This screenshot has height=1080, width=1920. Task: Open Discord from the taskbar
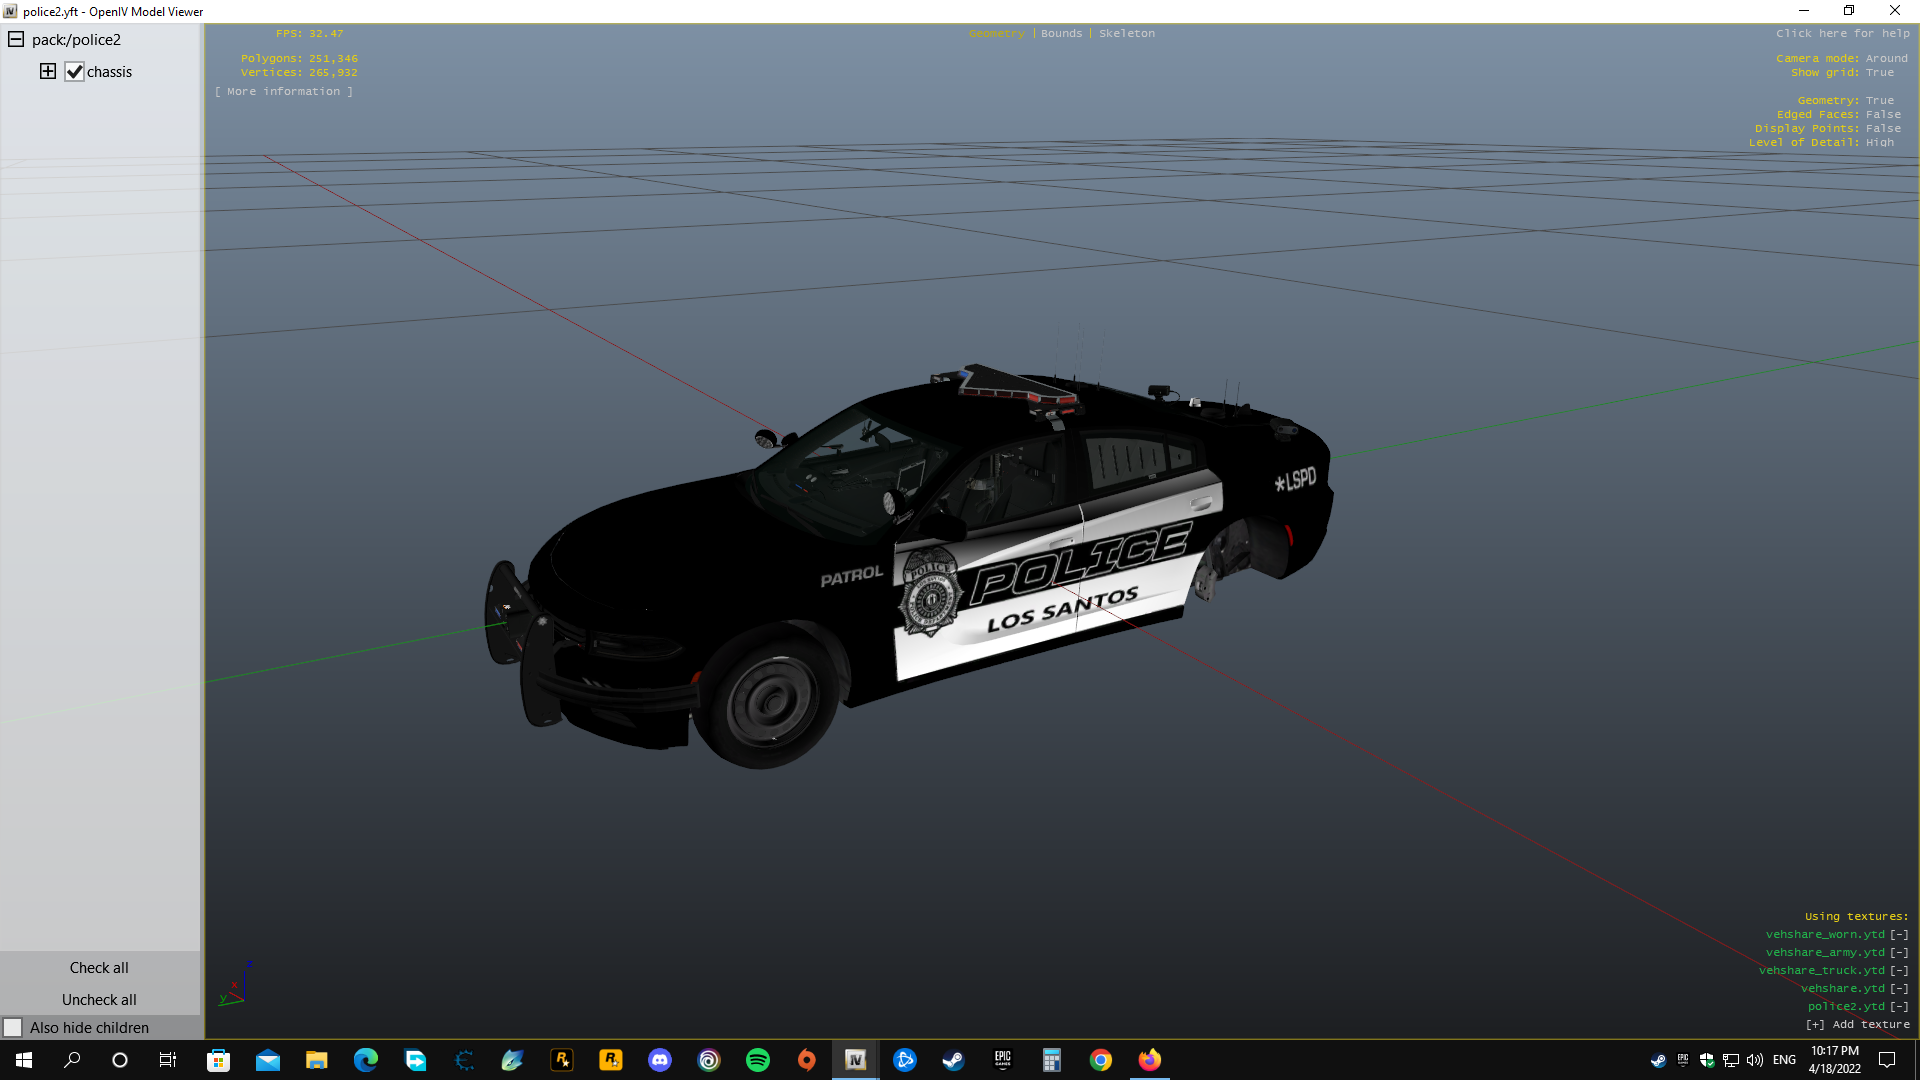(660, 1060)
